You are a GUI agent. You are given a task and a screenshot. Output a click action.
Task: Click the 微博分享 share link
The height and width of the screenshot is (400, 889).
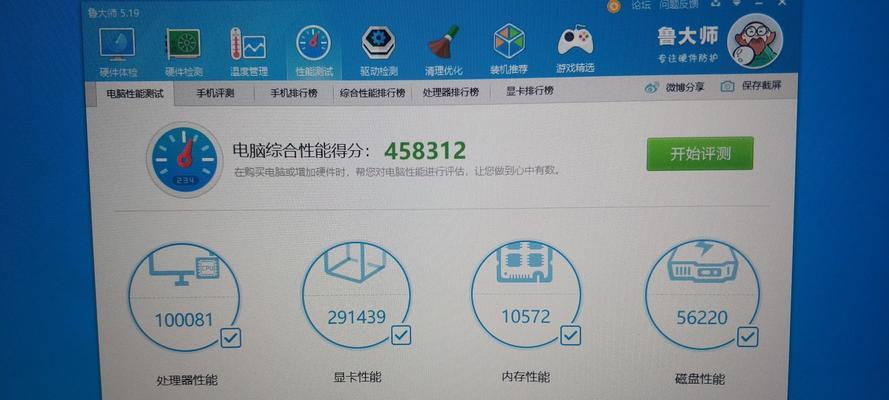pyautogui.click(x=684, y=87)
